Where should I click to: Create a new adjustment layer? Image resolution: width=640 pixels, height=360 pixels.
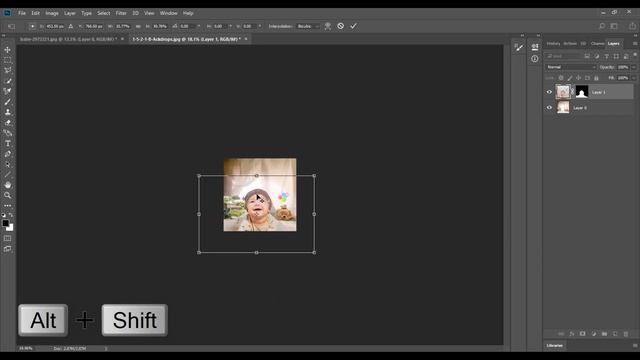[593, 334]
